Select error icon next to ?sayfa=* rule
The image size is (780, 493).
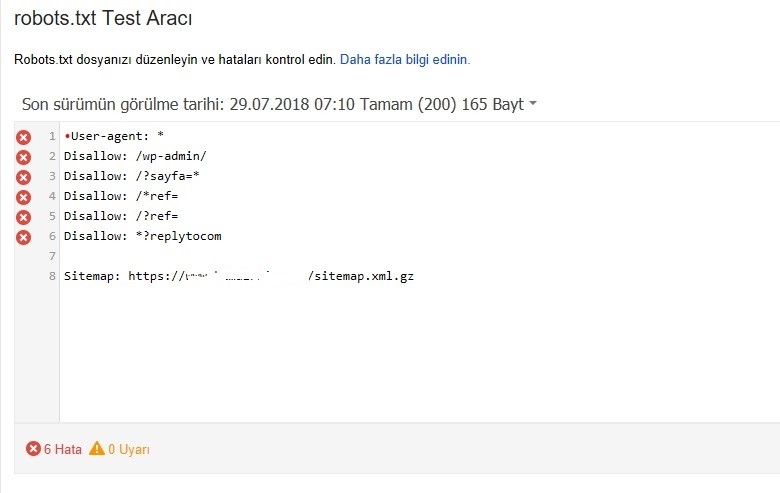tap(23, 177)
